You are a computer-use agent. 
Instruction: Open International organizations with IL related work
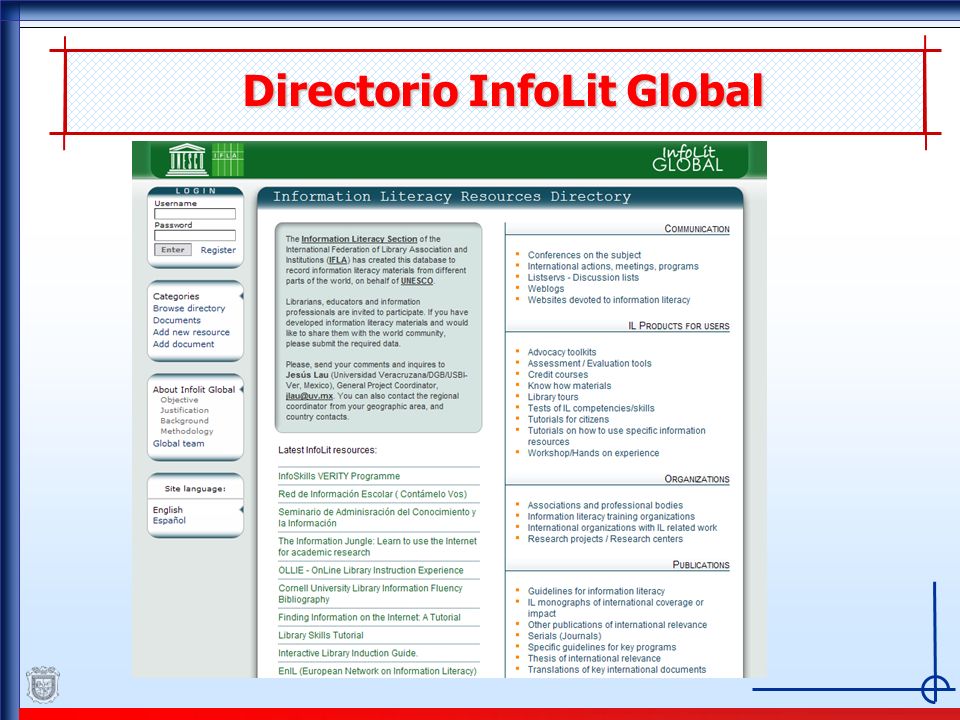[622, 528]
